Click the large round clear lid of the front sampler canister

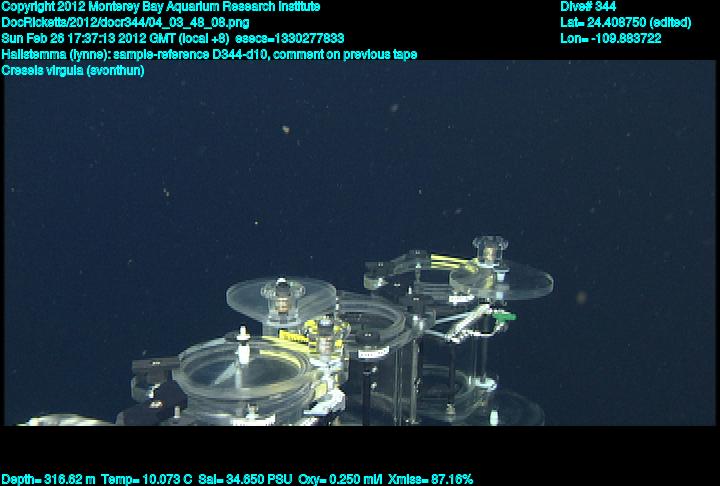click(243, 370)
